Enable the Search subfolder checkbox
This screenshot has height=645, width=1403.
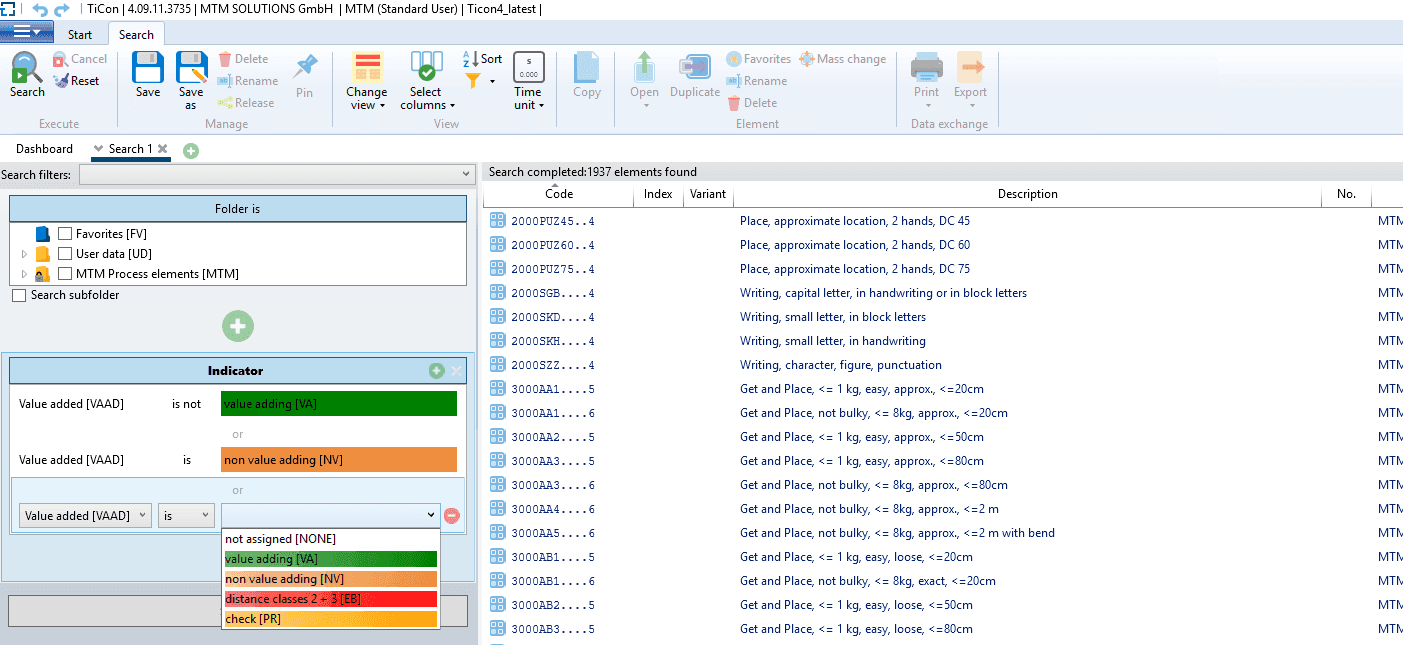[19, 296]
